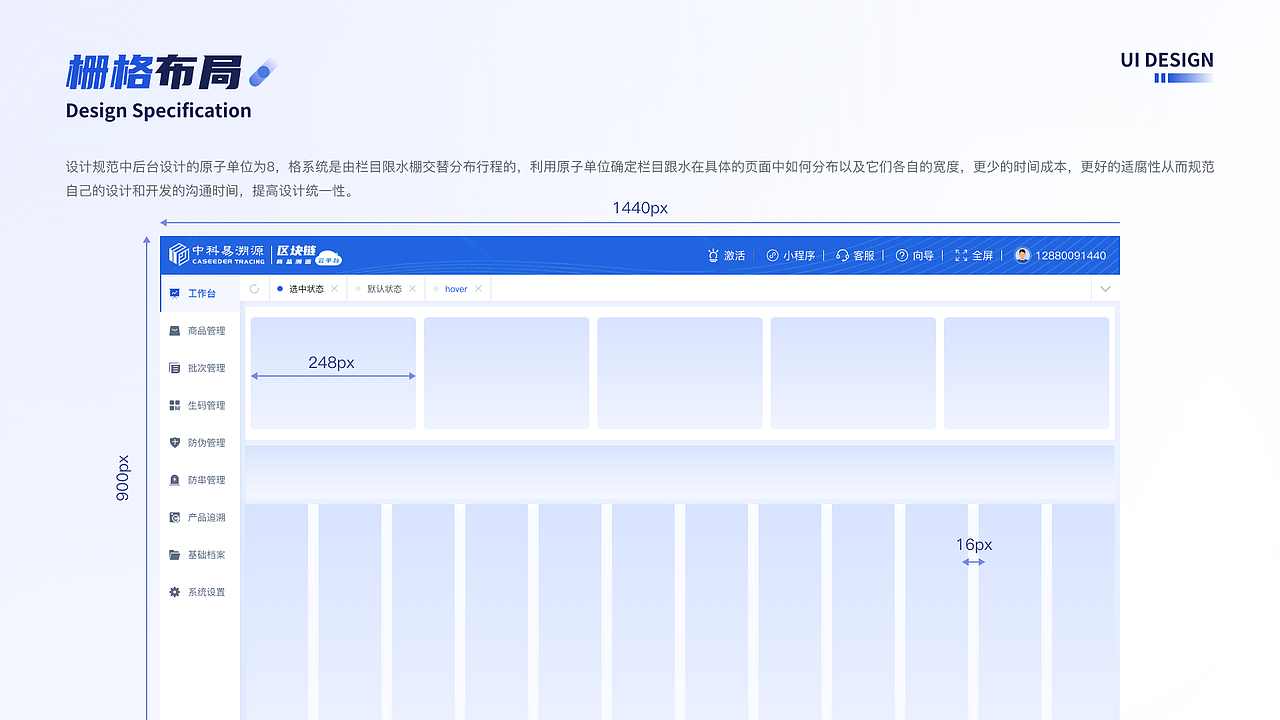The image size is (1280, 720).
Task: Click the 激活 activate button
Action: 727,255
